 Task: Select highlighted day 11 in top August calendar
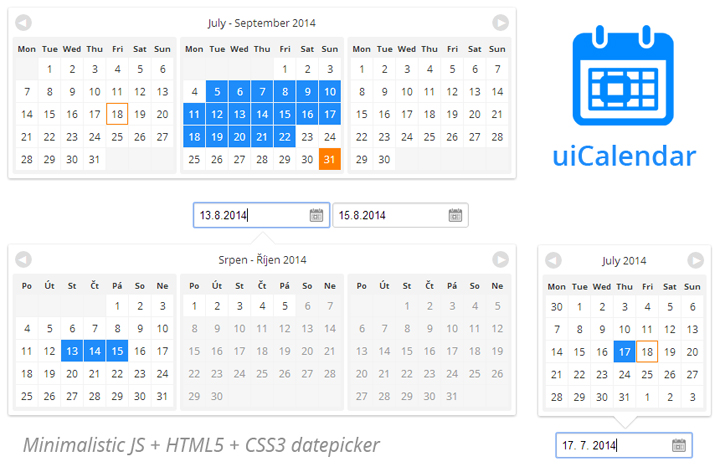pos(195,114)
